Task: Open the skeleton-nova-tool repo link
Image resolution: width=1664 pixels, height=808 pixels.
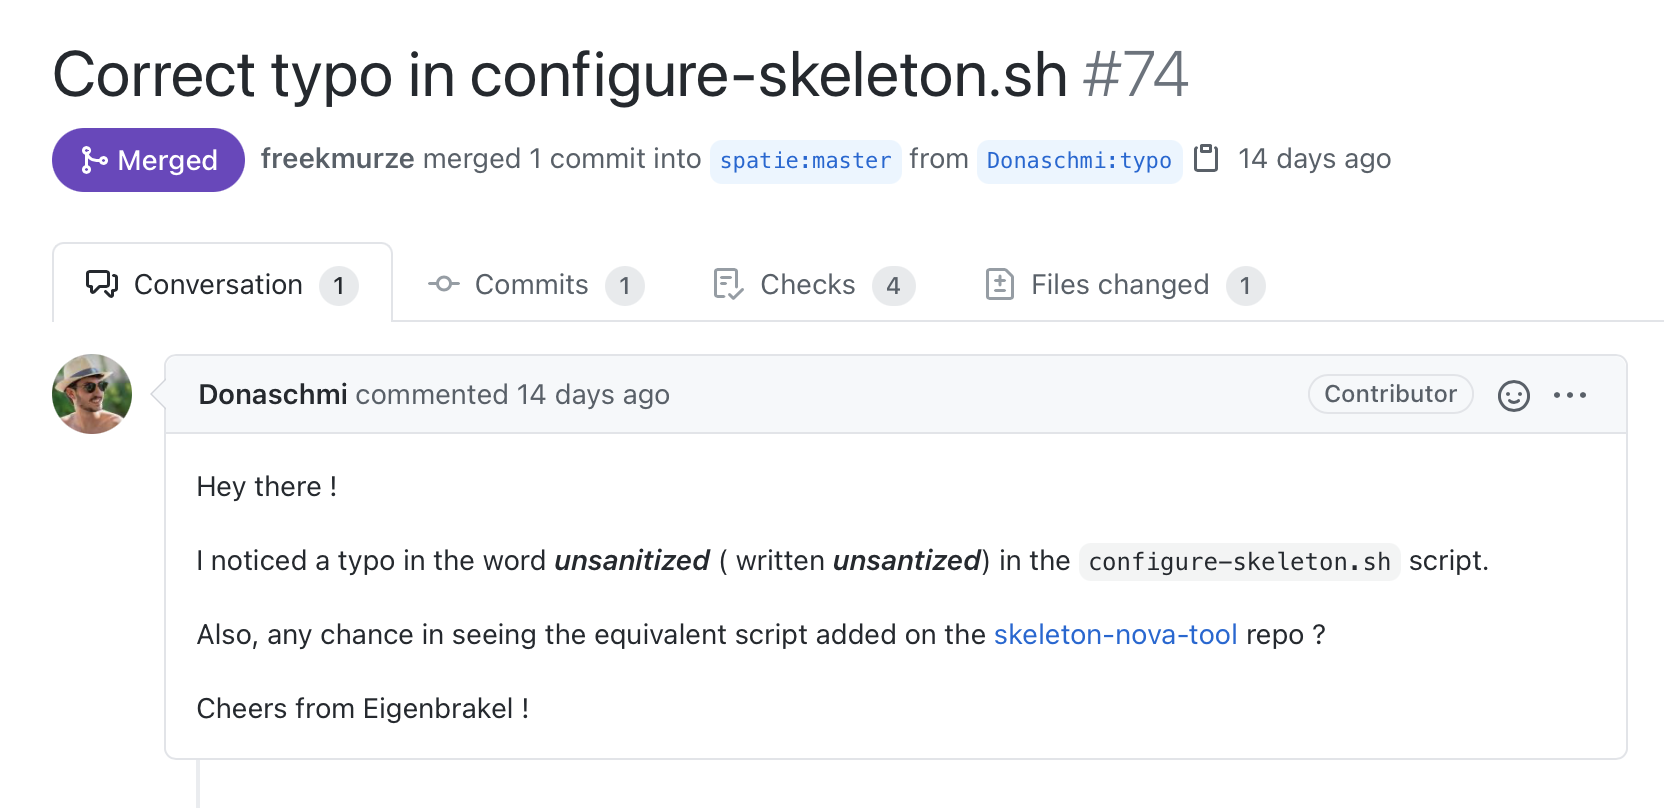Action: (x=1115, y=634)
